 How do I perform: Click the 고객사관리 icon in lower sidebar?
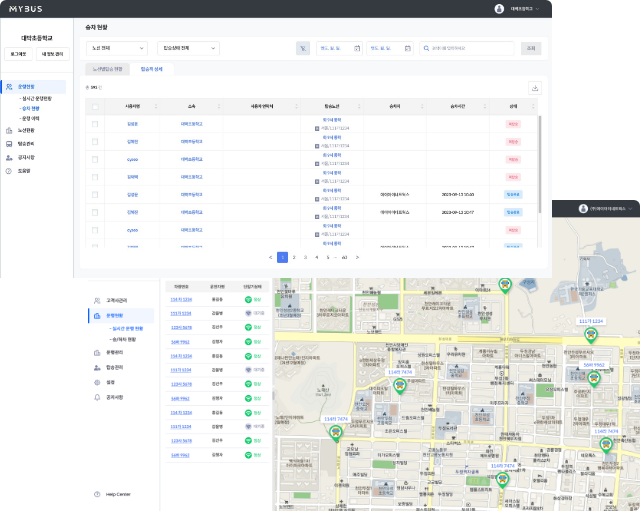96,300
